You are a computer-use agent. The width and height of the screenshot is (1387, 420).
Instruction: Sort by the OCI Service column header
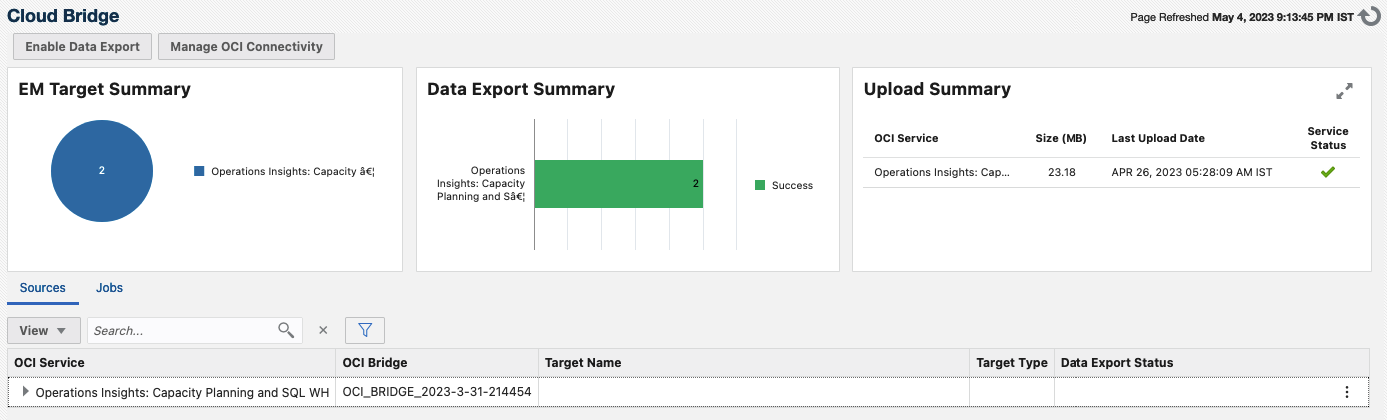pos(50,362)
